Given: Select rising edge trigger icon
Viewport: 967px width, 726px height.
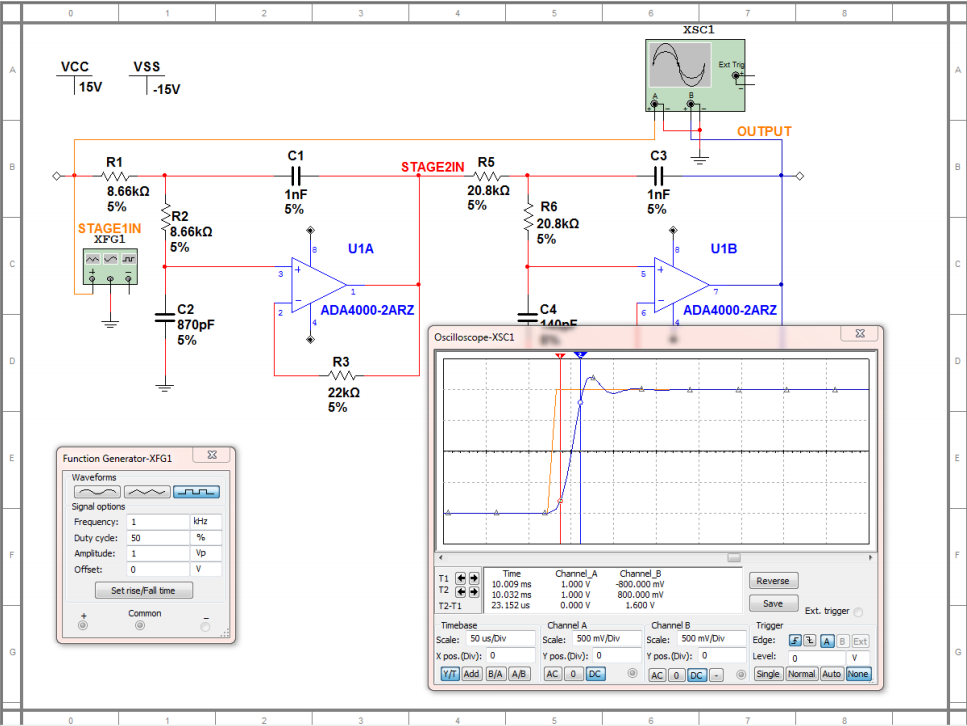Looking at the screenshot, I should (795, 641).
